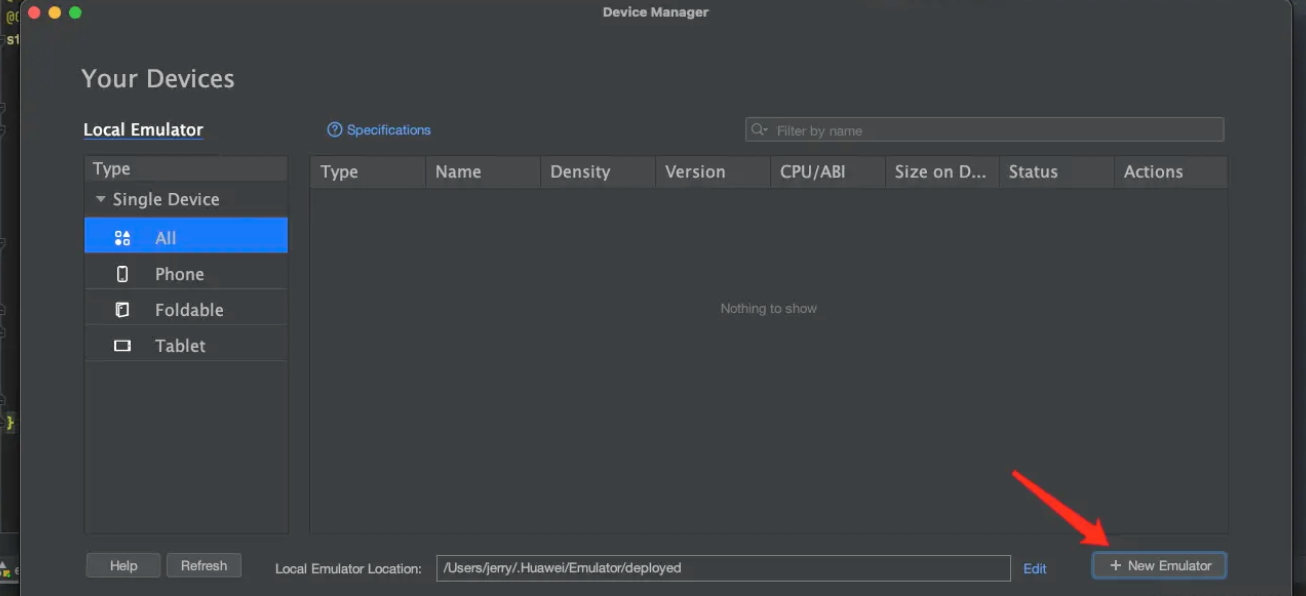The height and width of the screenshot is (596, 1306).
Task: Click the All devices grid icon
Action: (123, 238)
